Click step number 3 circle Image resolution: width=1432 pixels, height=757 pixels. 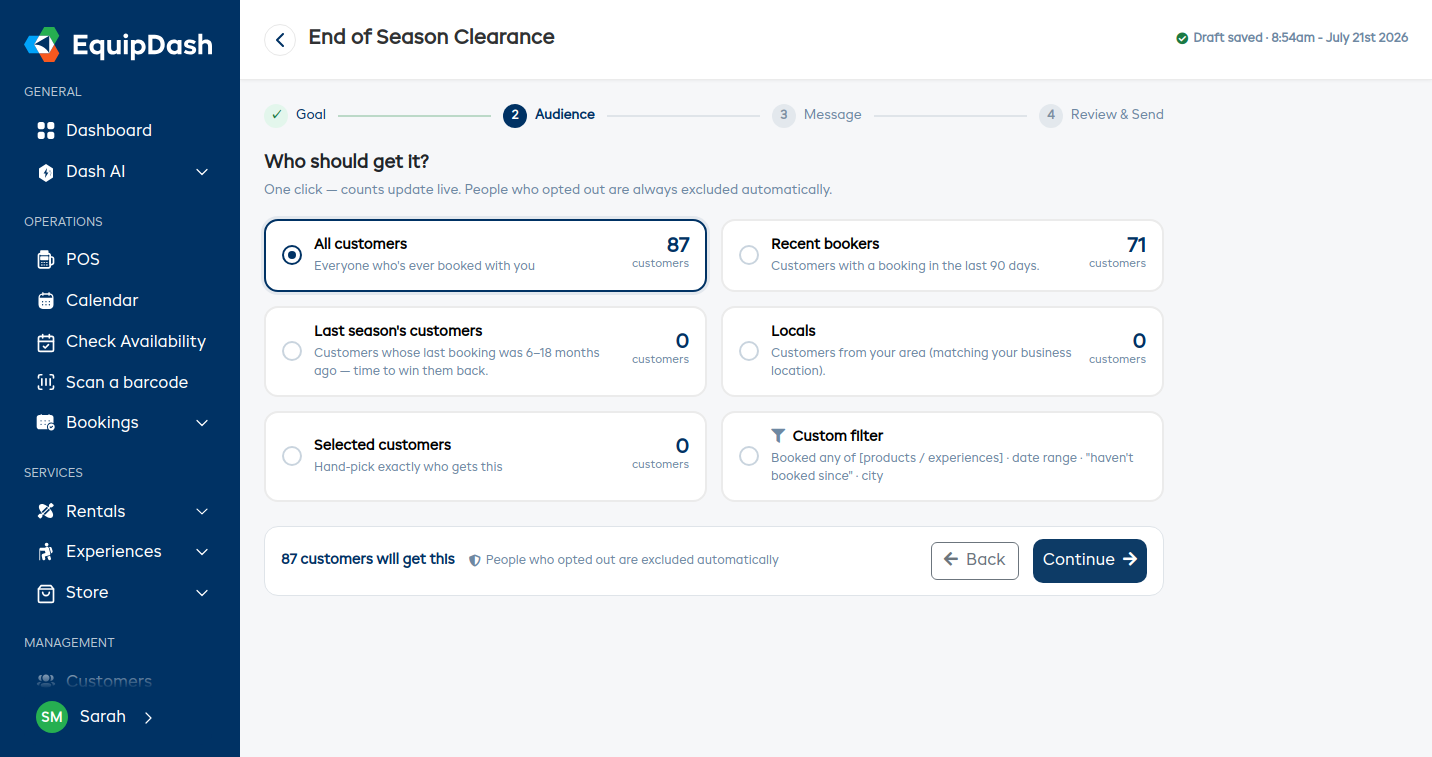[x=784, y=115]
